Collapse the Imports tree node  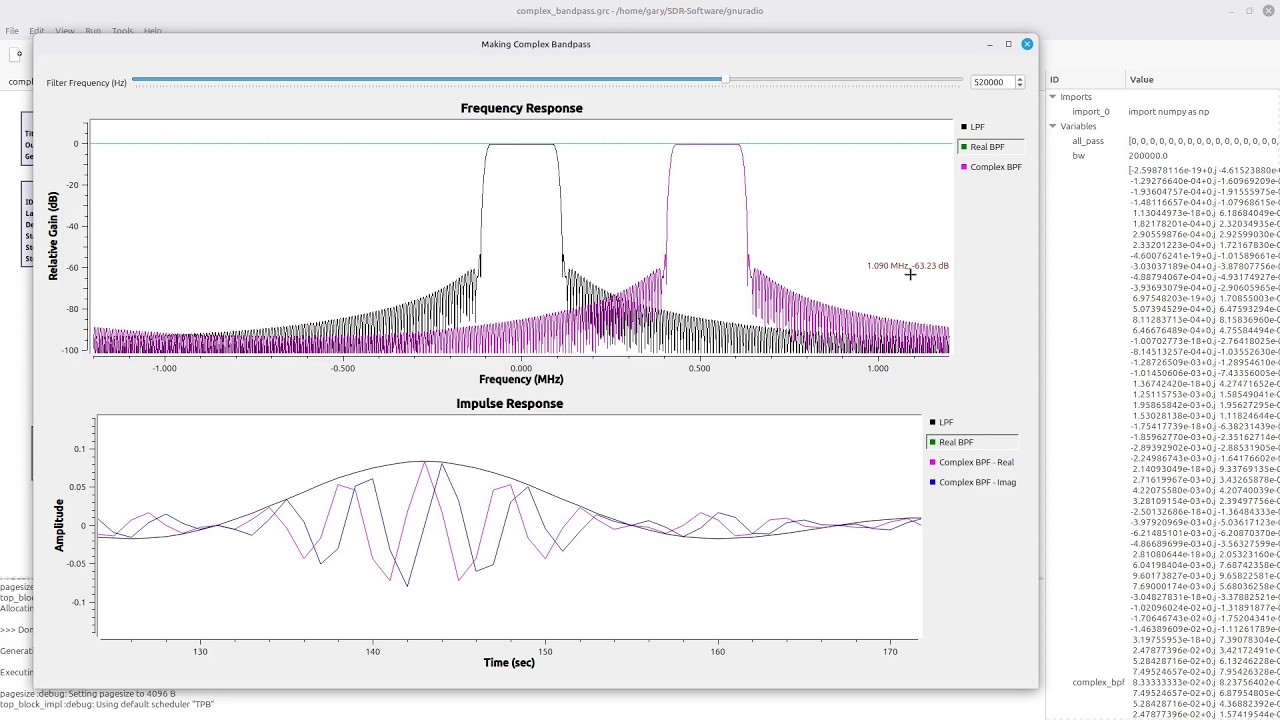[x=1053, y=97]
